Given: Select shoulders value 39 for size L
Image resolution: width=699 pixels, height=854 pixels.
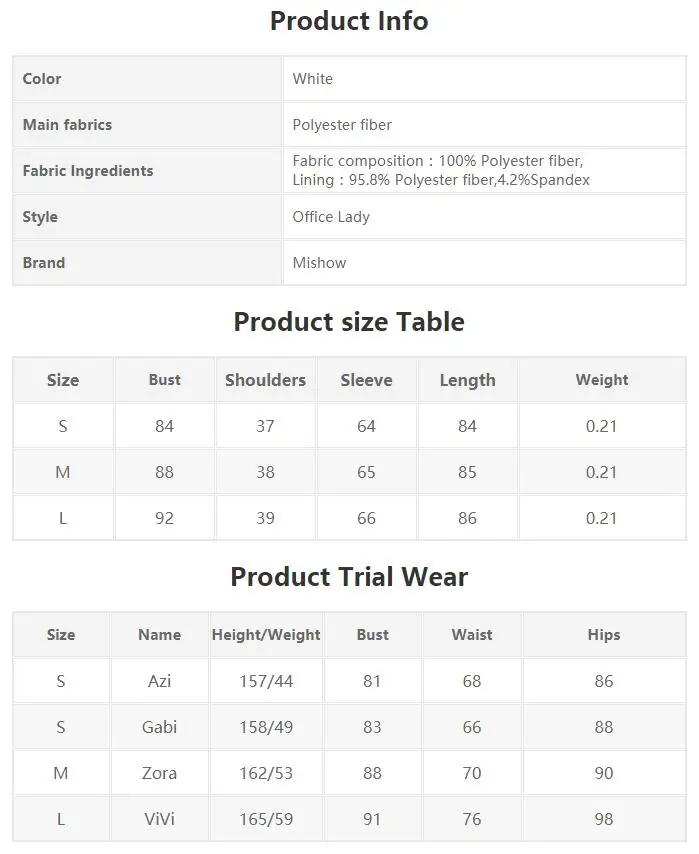Looking at the screenshot, I should pyautogui.click(x=265, y=518).
